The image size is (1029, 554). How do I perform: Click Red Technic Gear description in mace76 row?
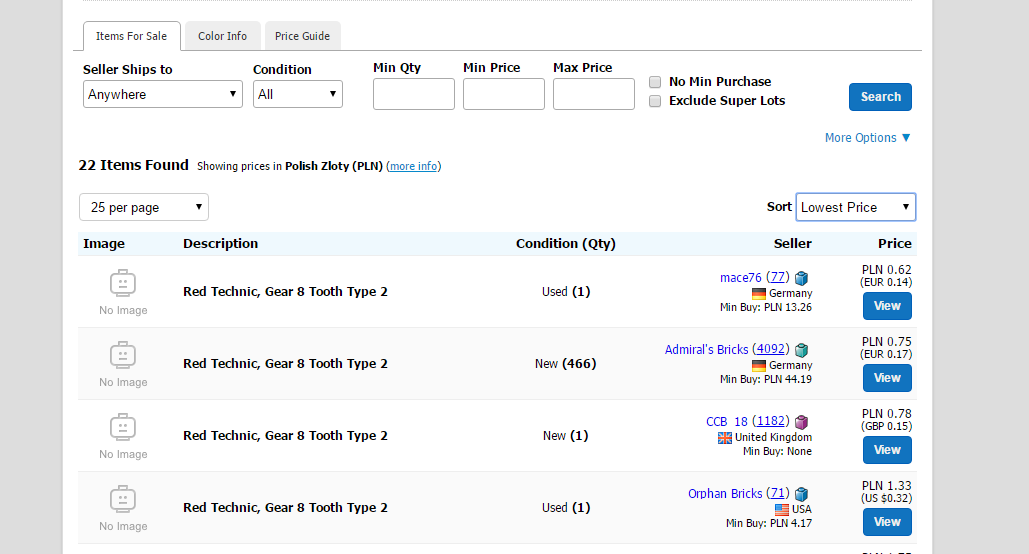(285, 291)
